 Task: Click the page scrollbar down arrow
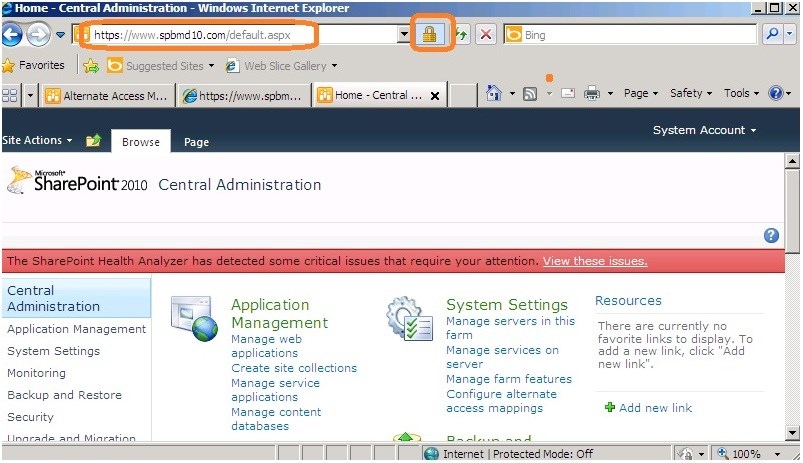pos(792,432)
